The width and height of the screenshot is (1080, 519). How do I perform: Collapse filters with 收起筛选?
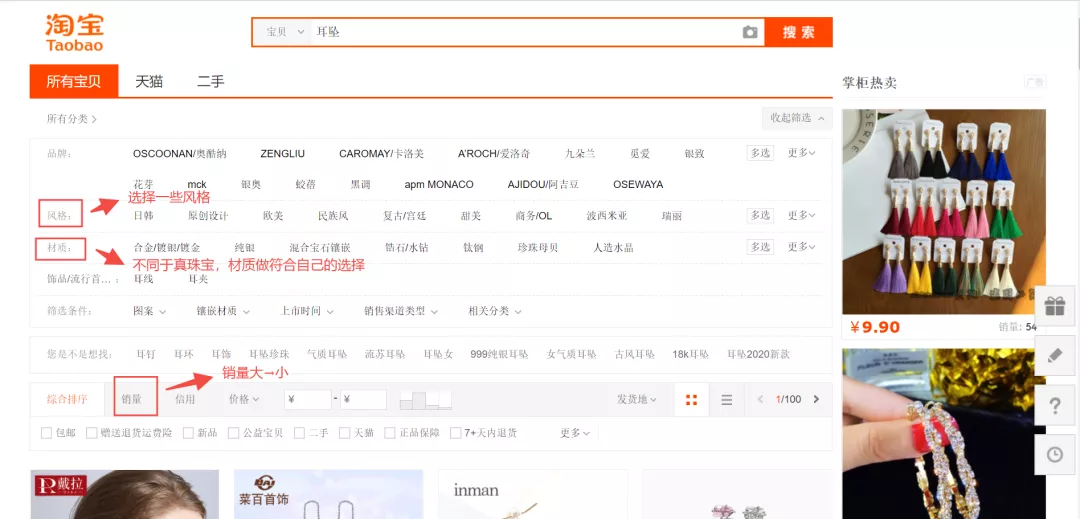pyautogui.click(x=797, y=118)
